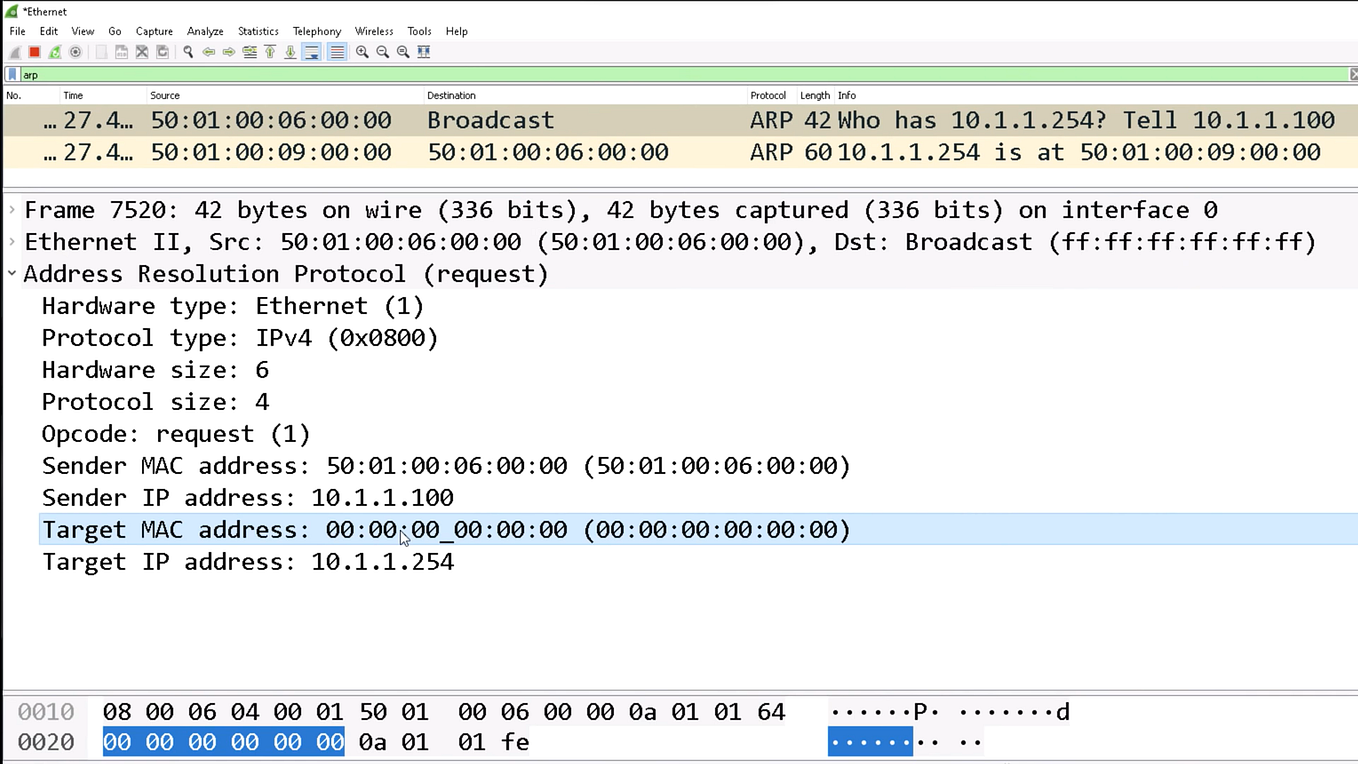Viewport: 1358px width, 764px height.
Task: Toggle packet list colorization
Action: (x=335, y=52)
